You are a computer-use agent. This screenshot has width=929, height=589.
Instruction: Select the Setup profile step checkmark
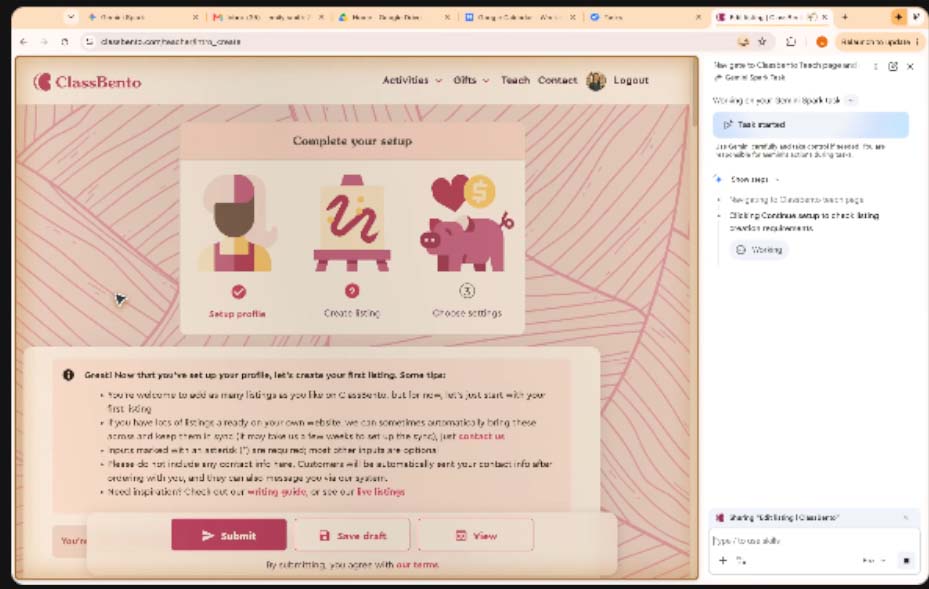pyautogui.click(x=238, y=292)
